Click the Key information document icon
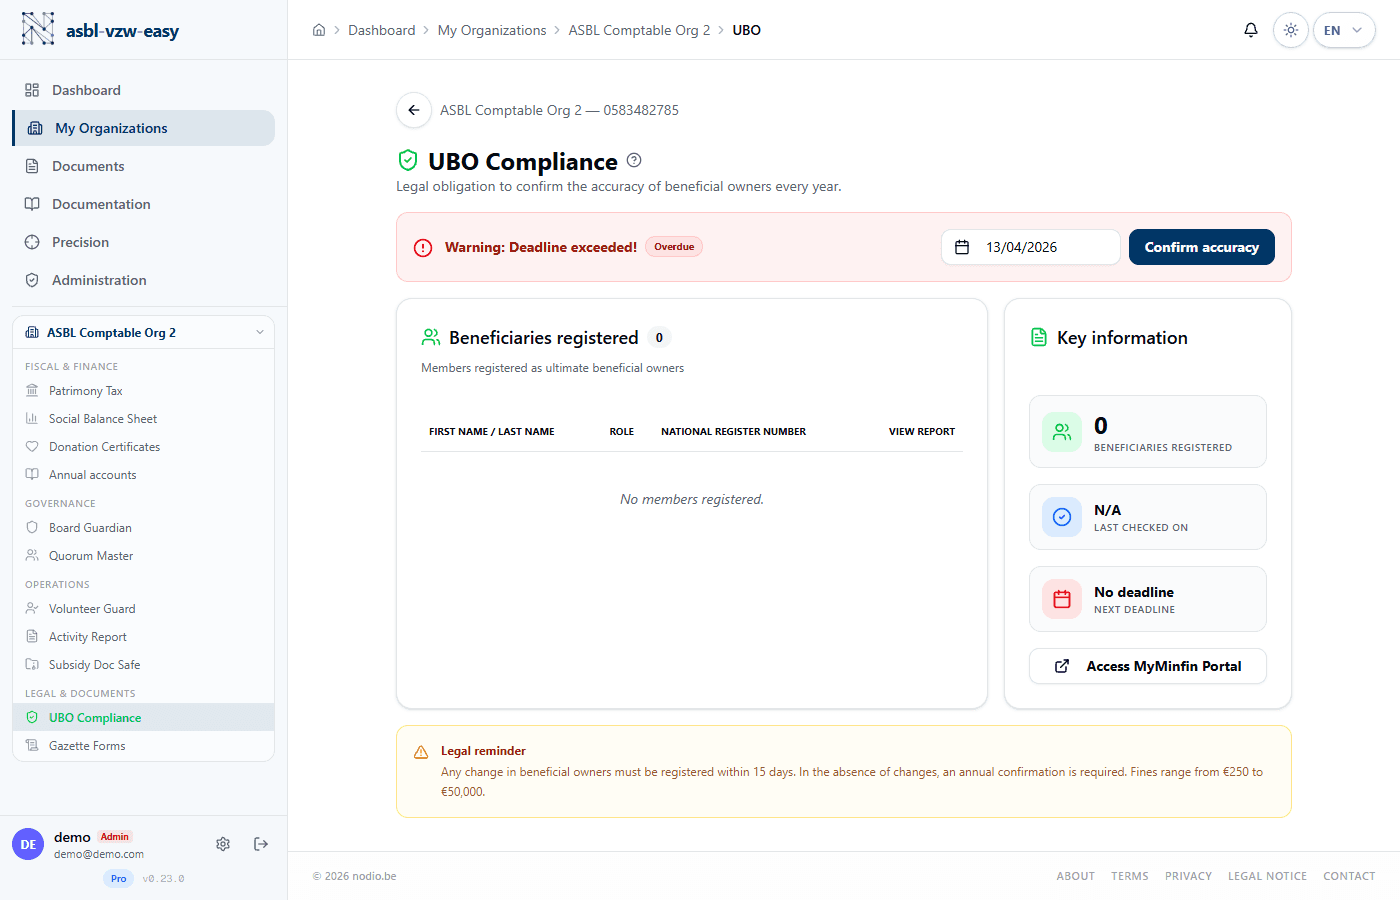1400x900 pixels. click(1039, 337)
